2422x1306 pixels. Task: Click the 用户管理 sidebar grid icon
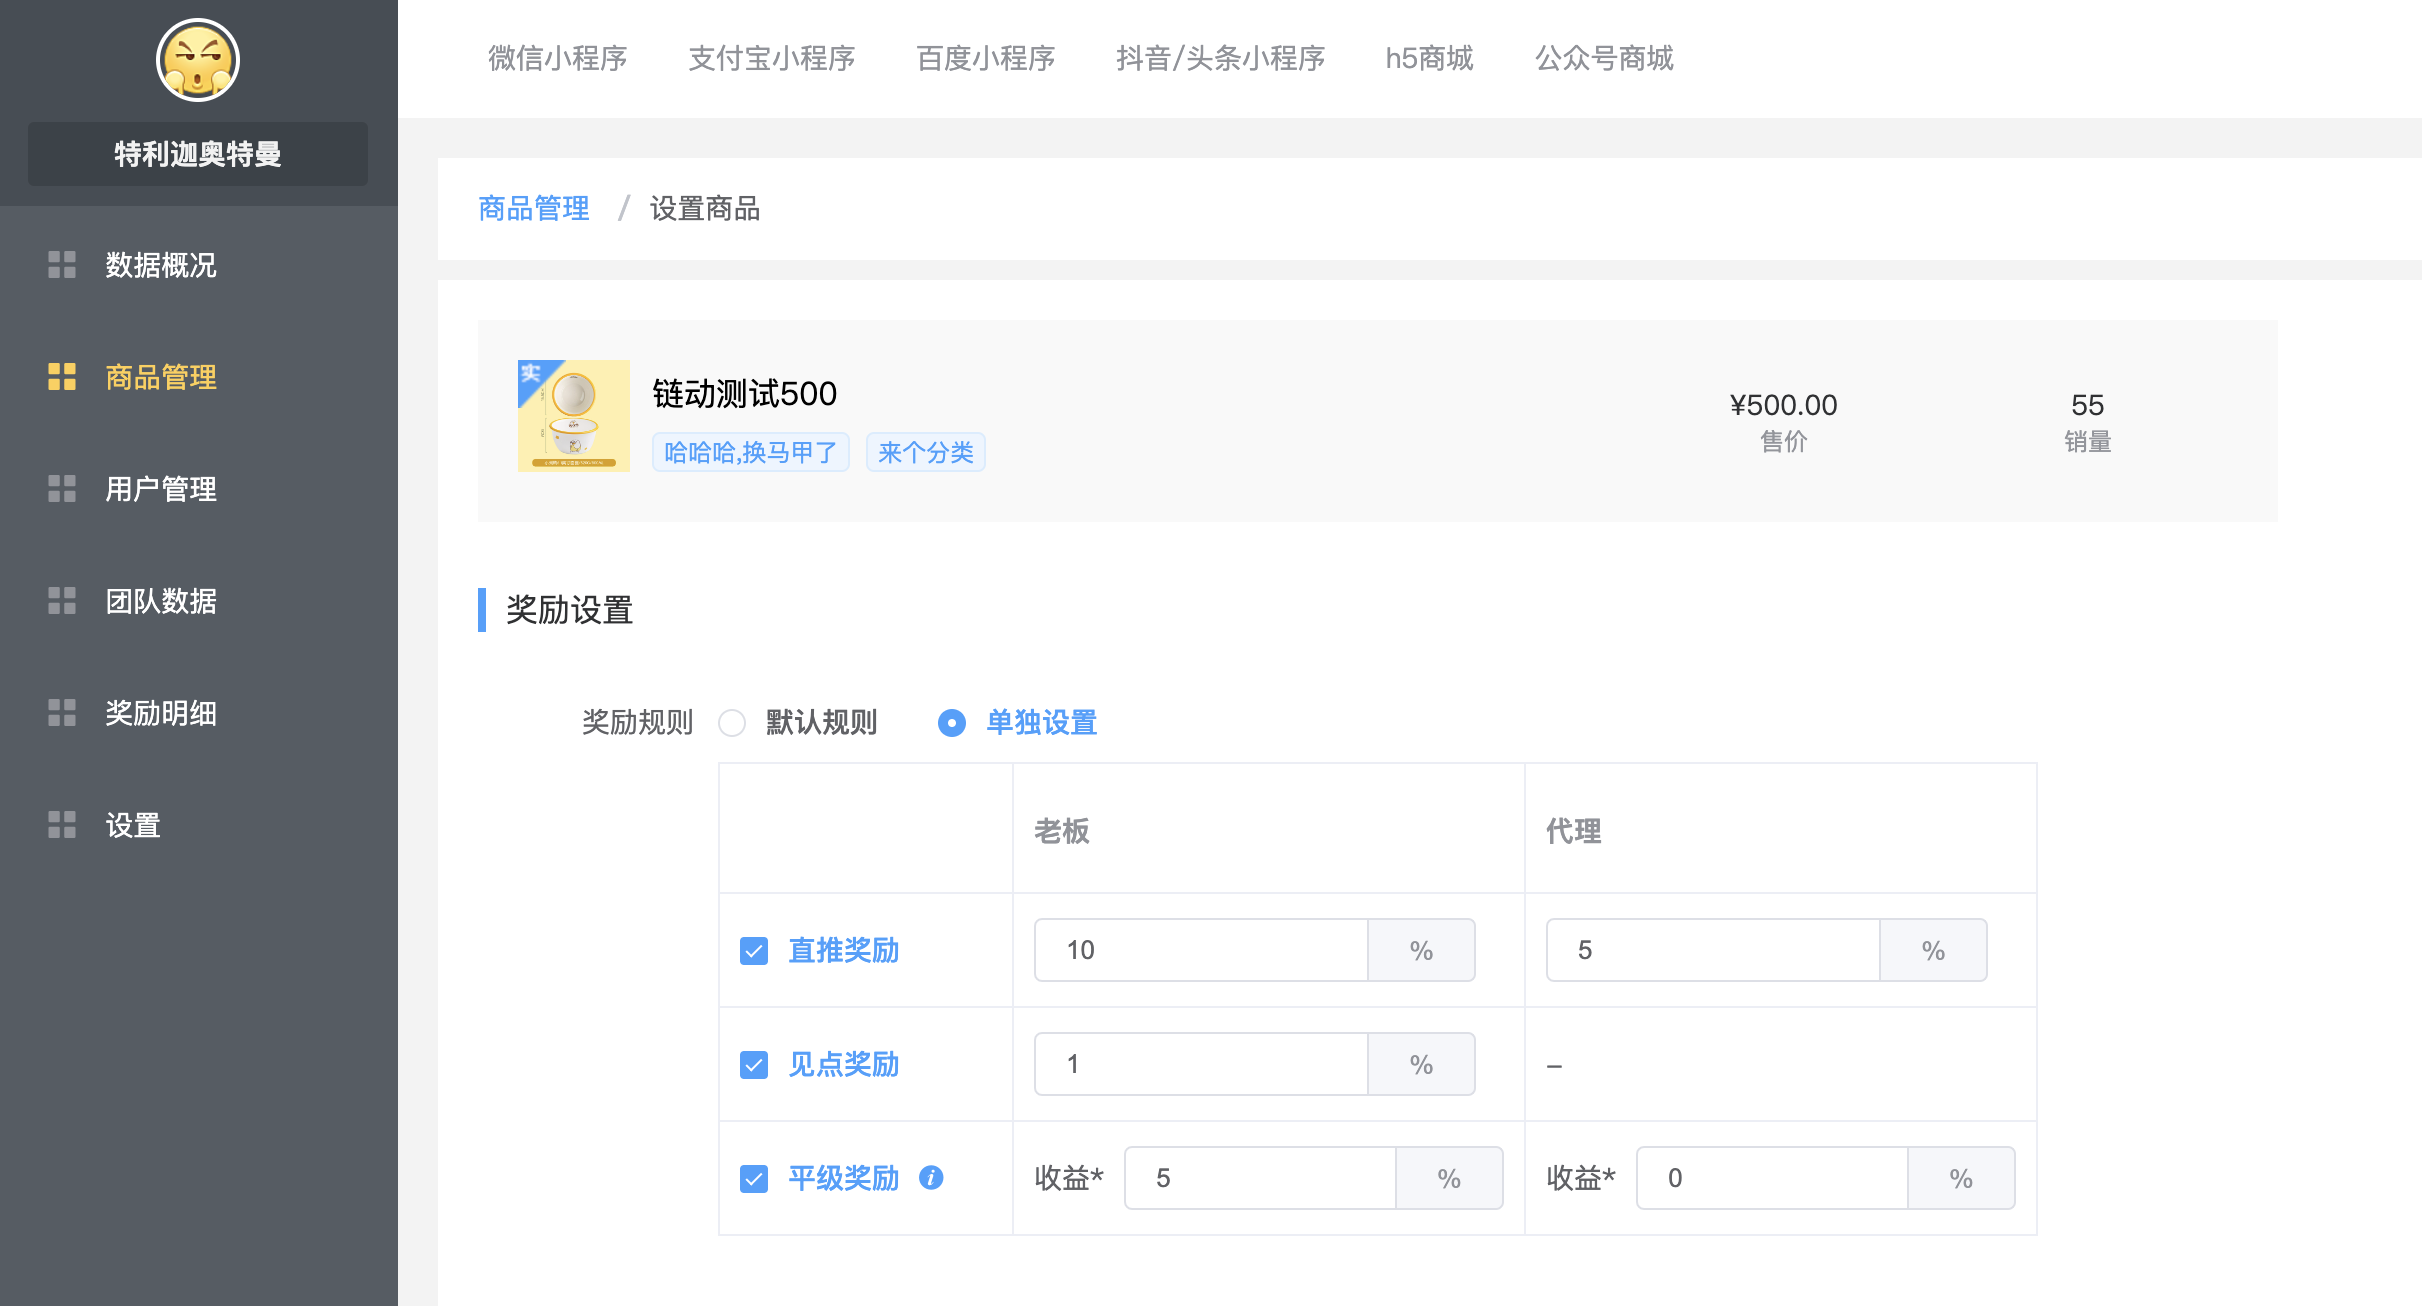point(62,489)
